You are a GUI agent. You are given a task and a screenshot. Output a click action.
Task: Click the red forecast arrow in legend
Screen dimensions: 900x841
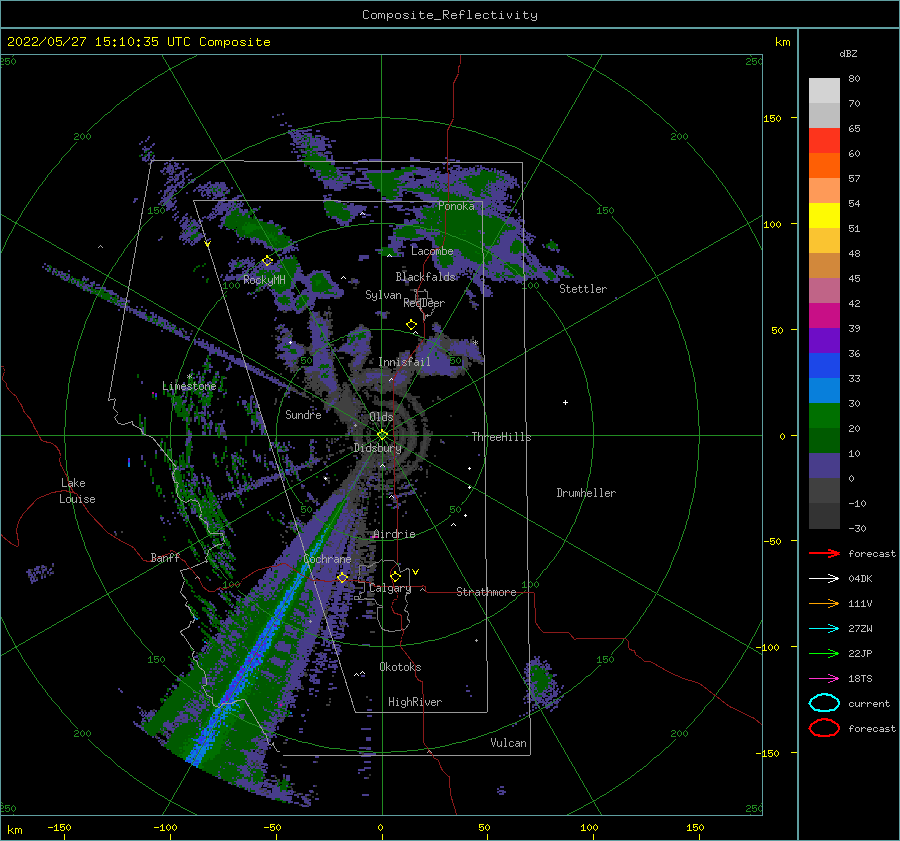point(824,553)
